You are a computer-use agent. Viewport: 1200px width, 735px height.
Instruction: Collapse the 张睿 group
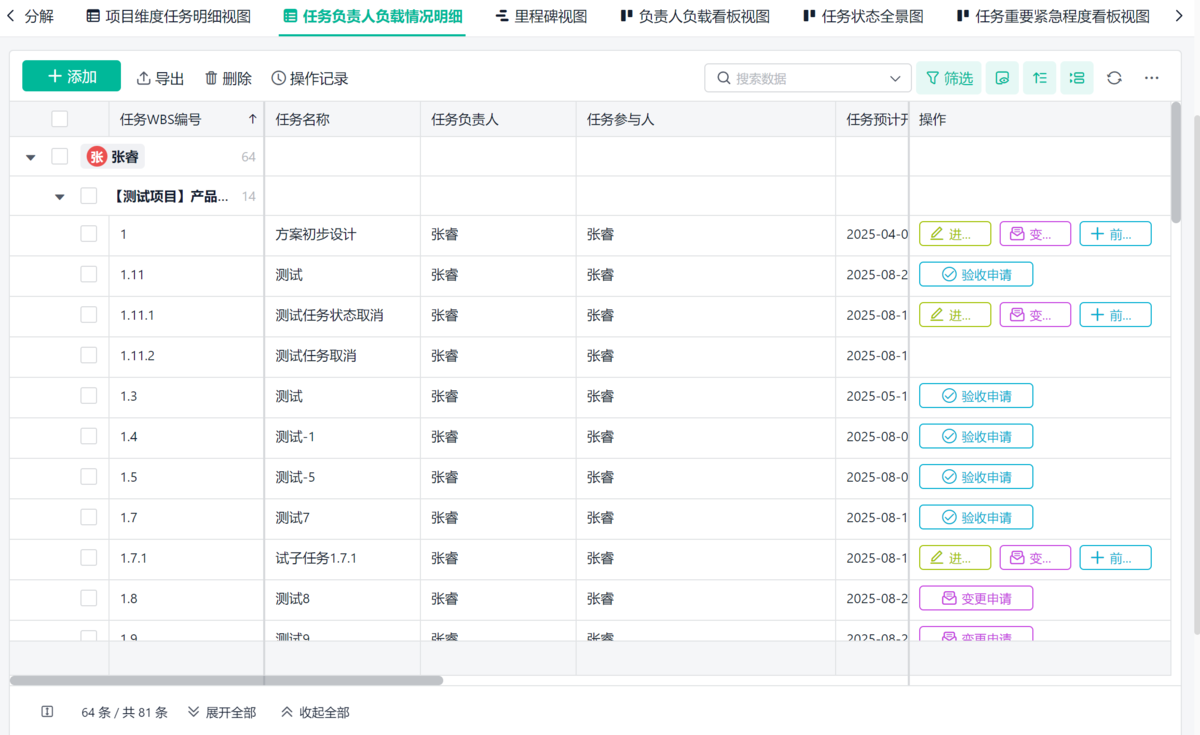(31, 157)
